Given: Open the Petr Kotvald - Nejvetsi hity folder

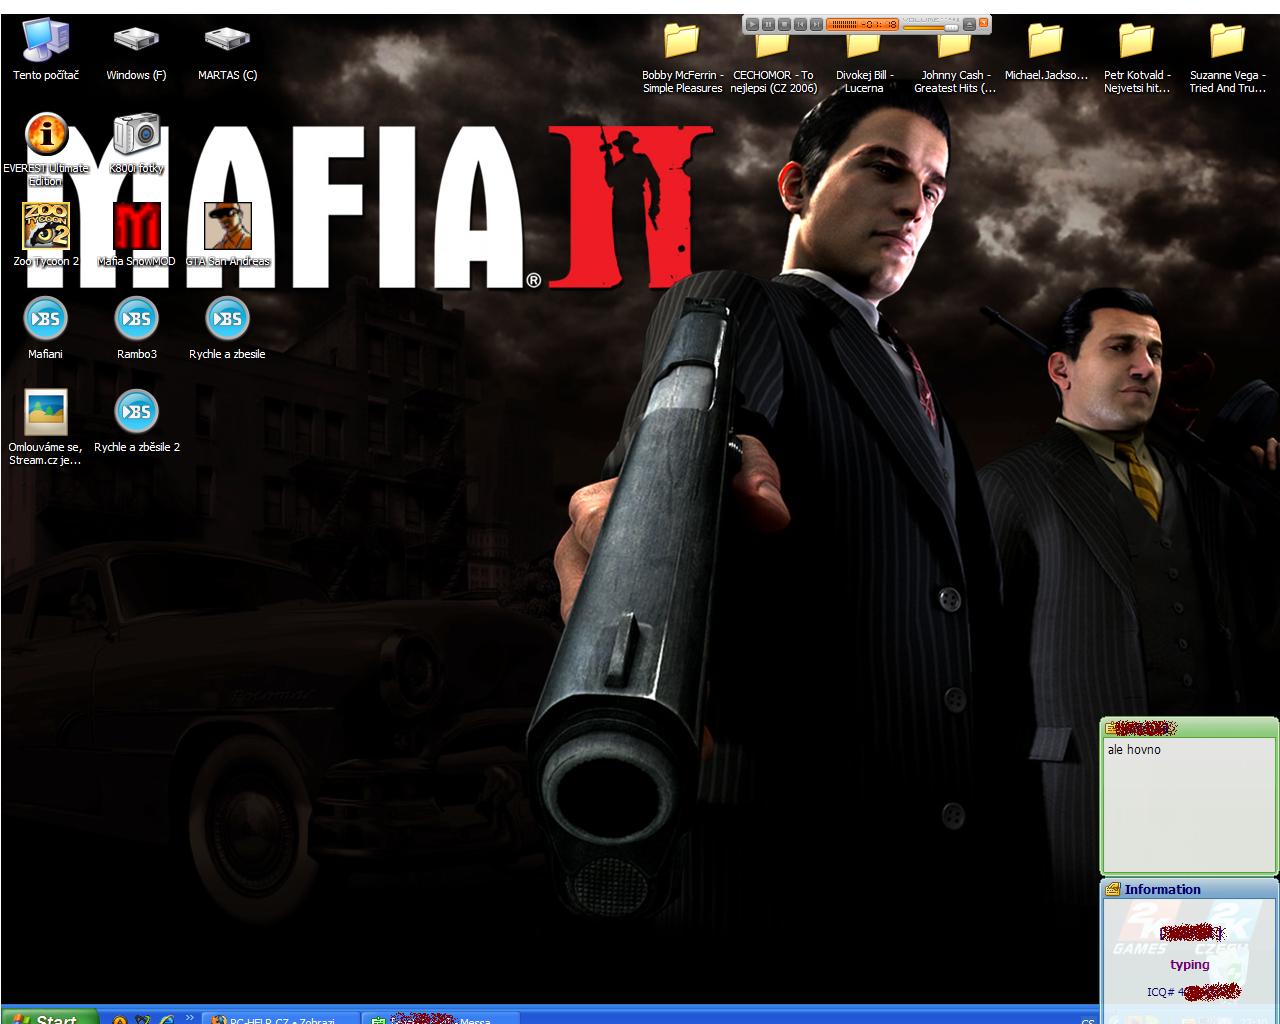Looking at the screenshot, I should click(1137, 58).
